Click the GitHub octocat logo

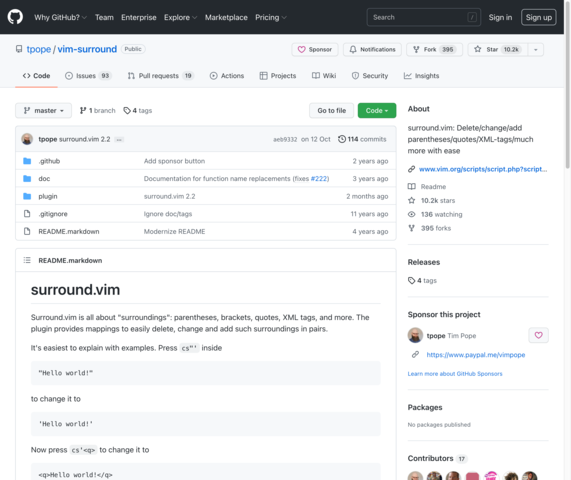(15, 17)
